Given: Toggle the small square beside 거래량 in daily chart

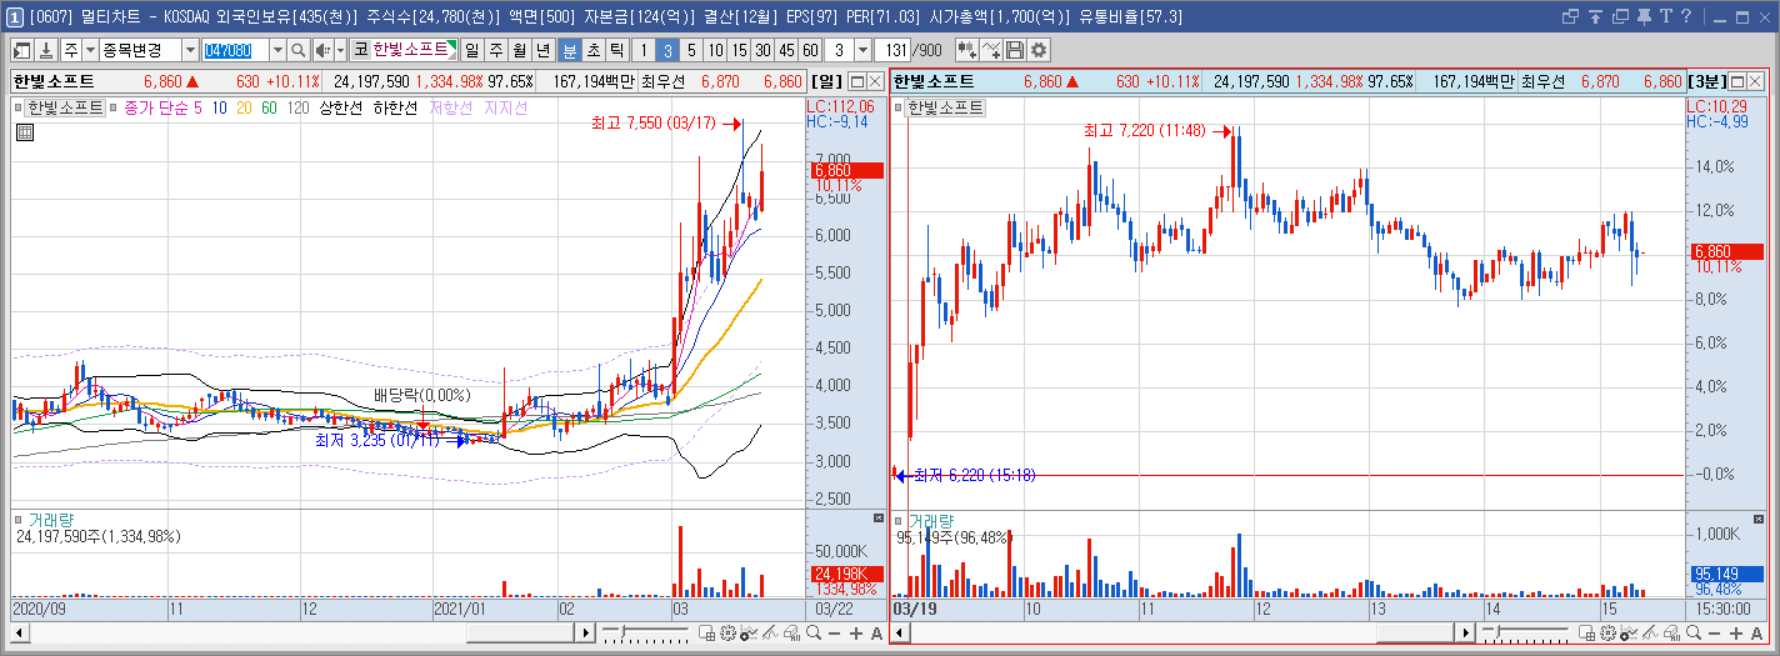Looking at the screenshot, I should tap(18, 520).
